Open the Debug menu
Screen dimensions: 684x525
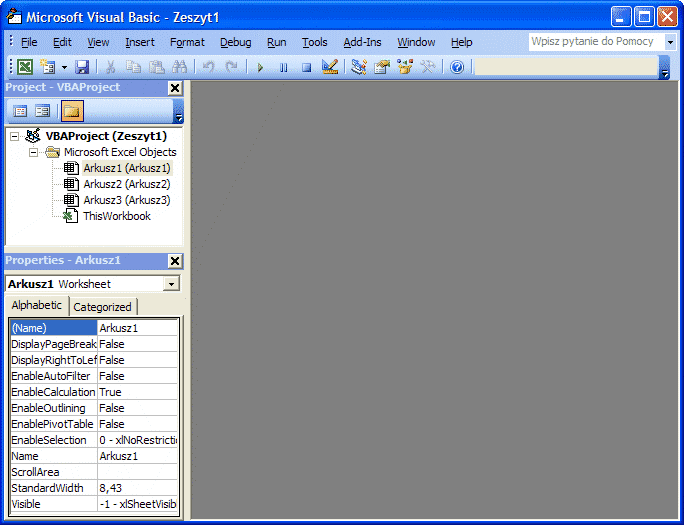pyautogui.click(x=236, y=42)
